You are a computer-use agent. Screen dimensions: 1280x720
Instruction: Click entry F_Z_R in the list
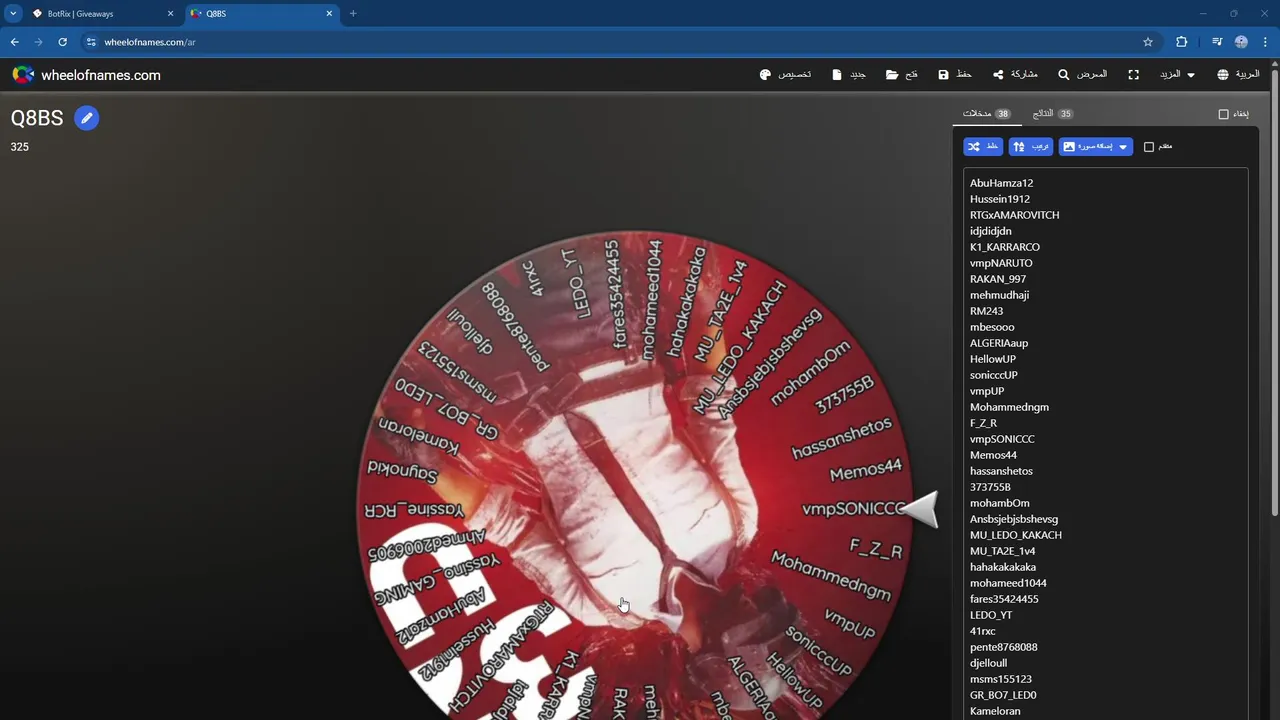point(983,423)
